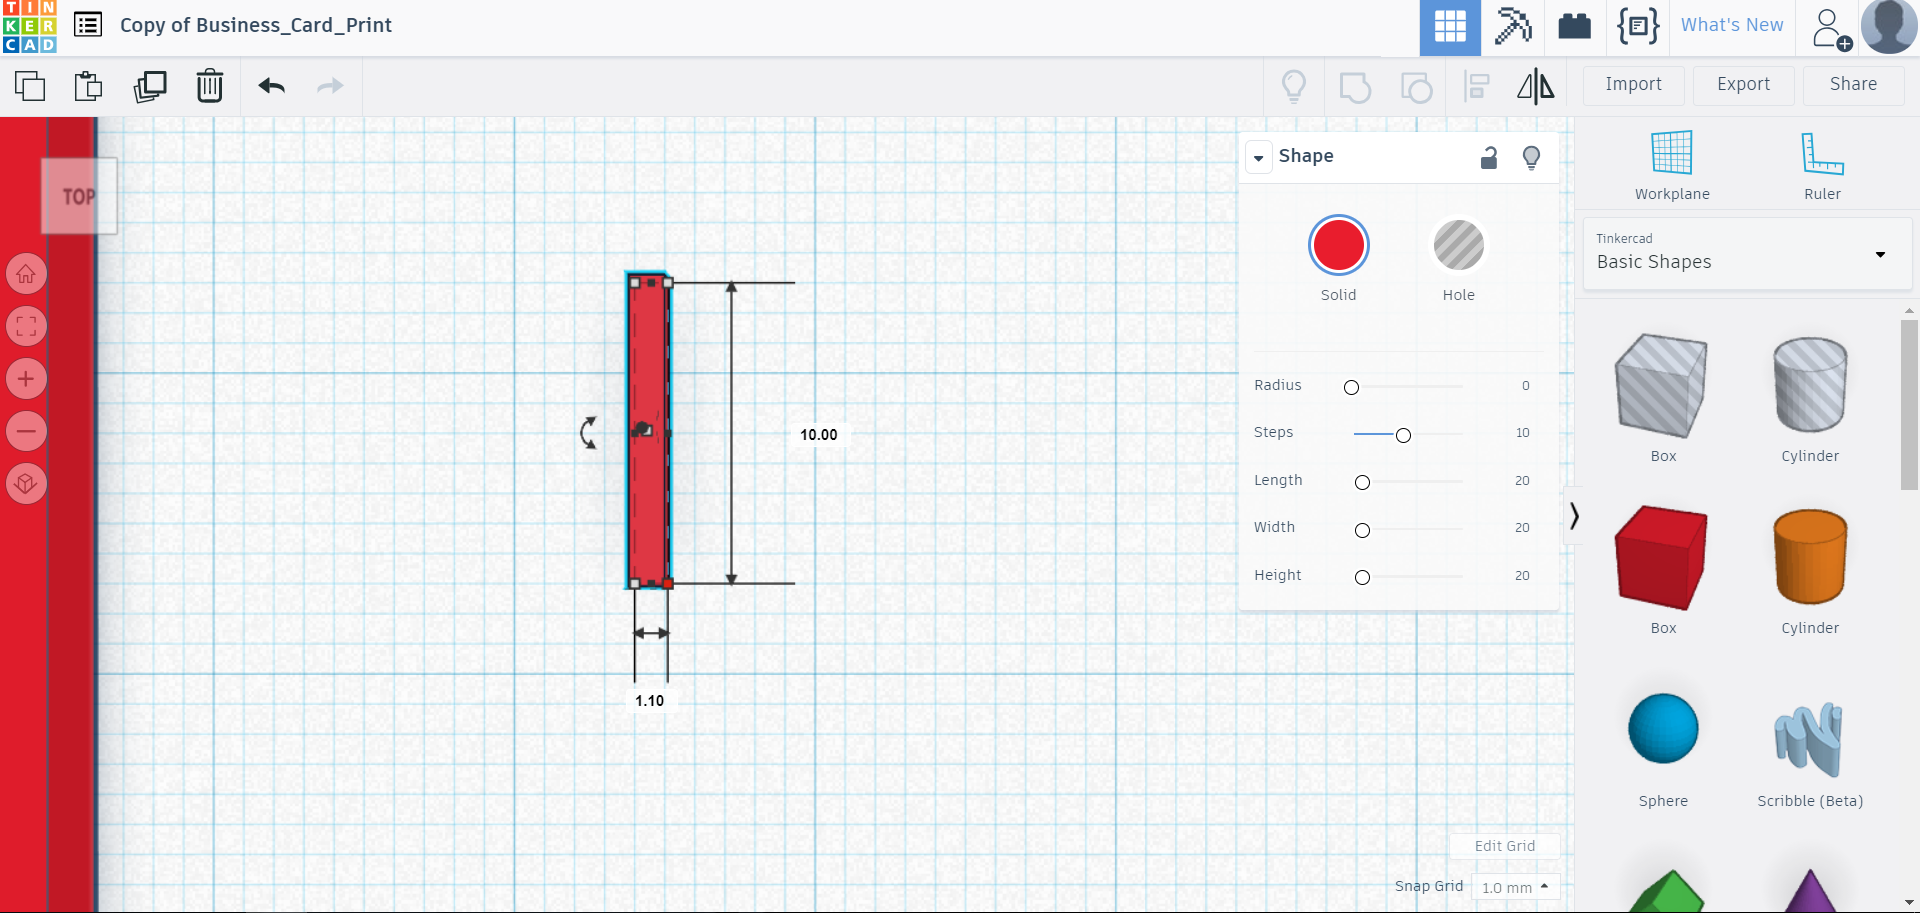Select the Workplane tool

coord(1672,165)
